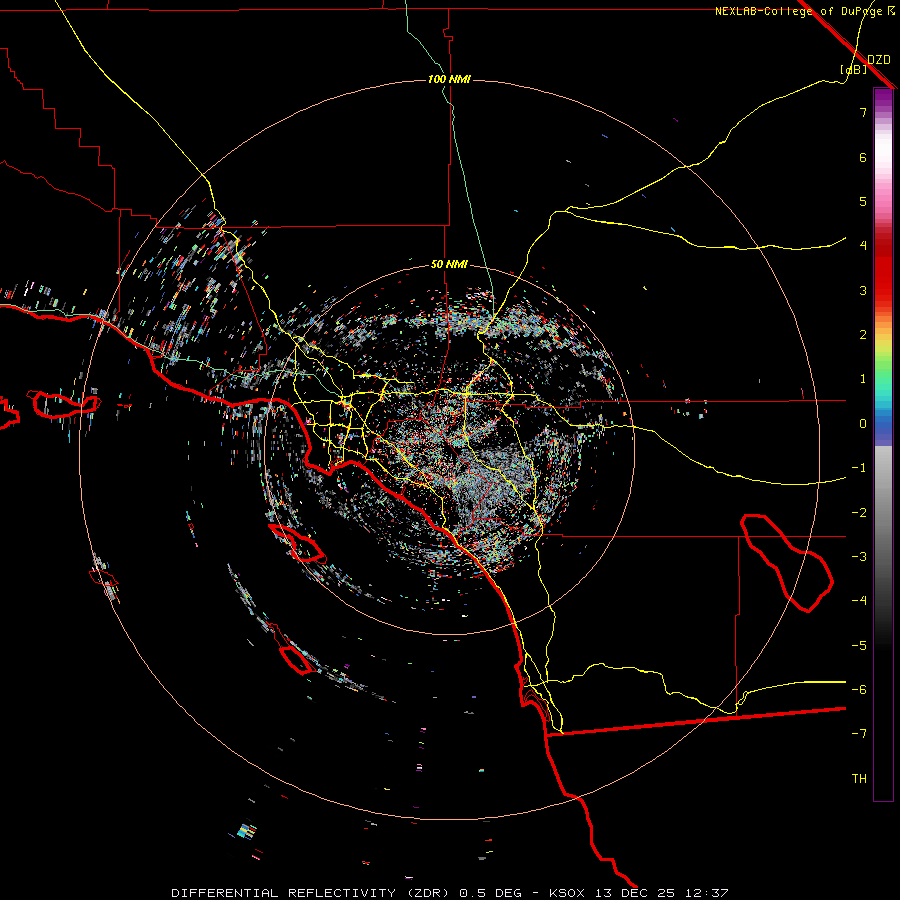900x900 pixels.
Task: Pick the green band of the color bar
Action: (883, 367)
